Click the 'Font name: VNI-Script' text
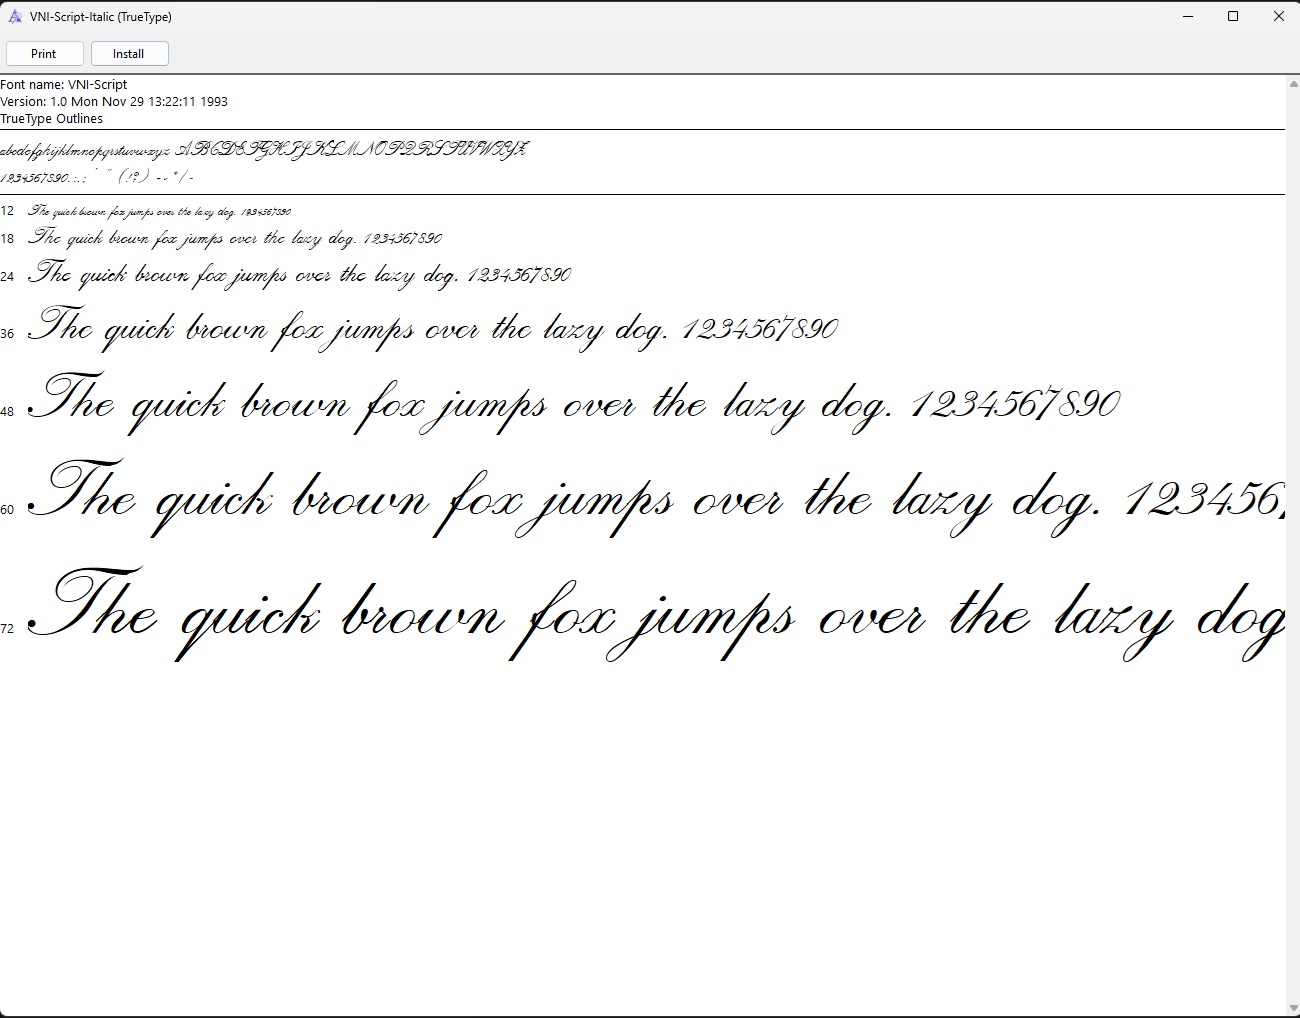 64,85
